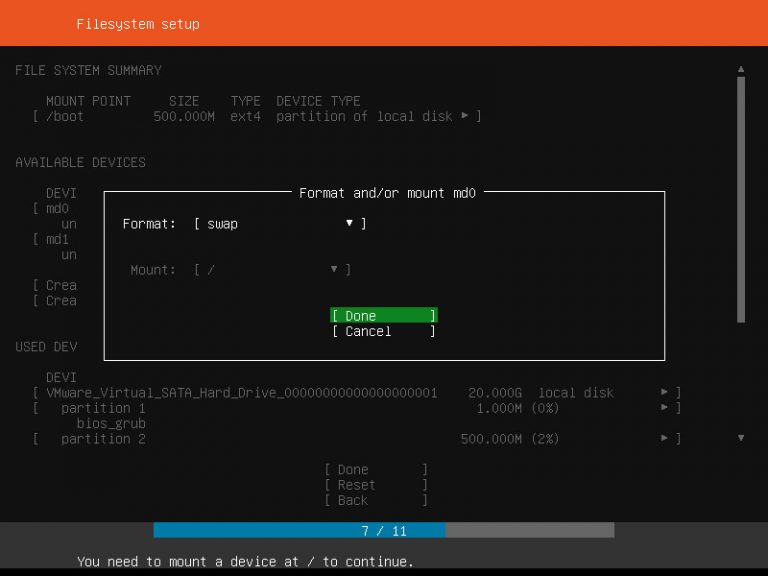Select the /boot mount point row
The height and width of the screenshot is (576, 768).
[x=257, y=117]
